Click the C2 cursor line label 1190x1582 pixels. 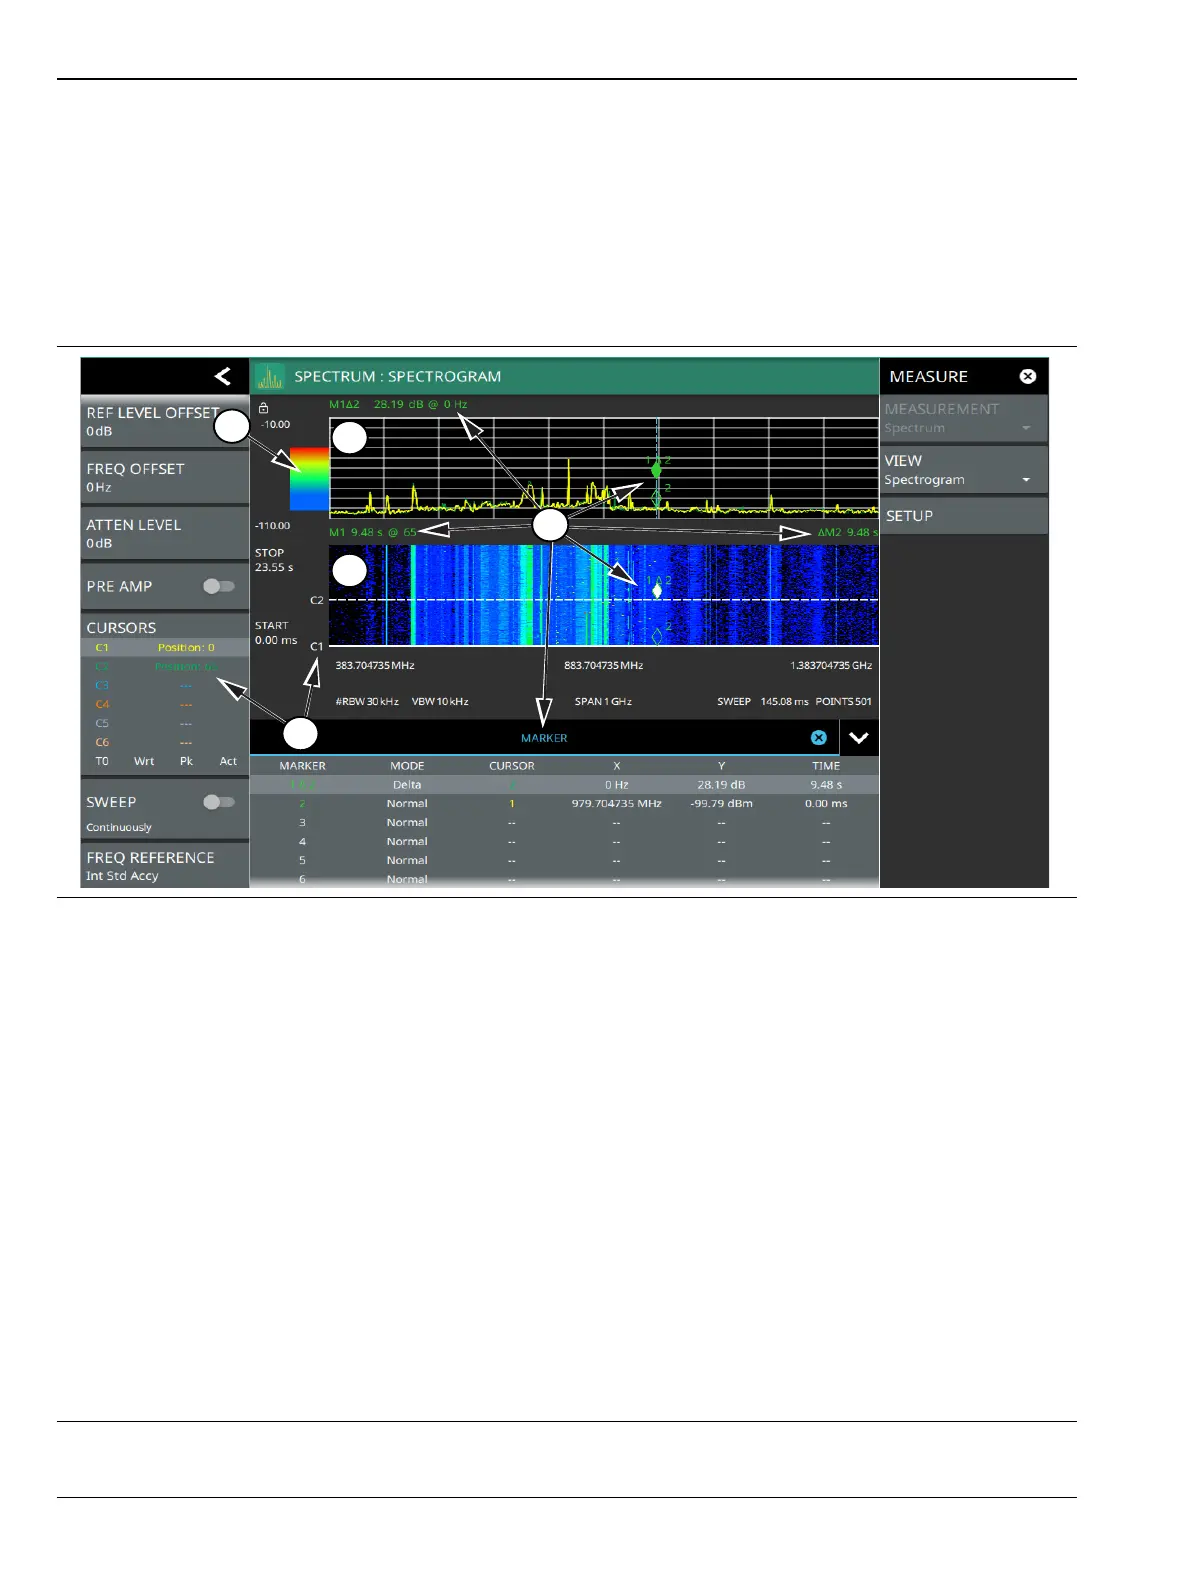316,600
